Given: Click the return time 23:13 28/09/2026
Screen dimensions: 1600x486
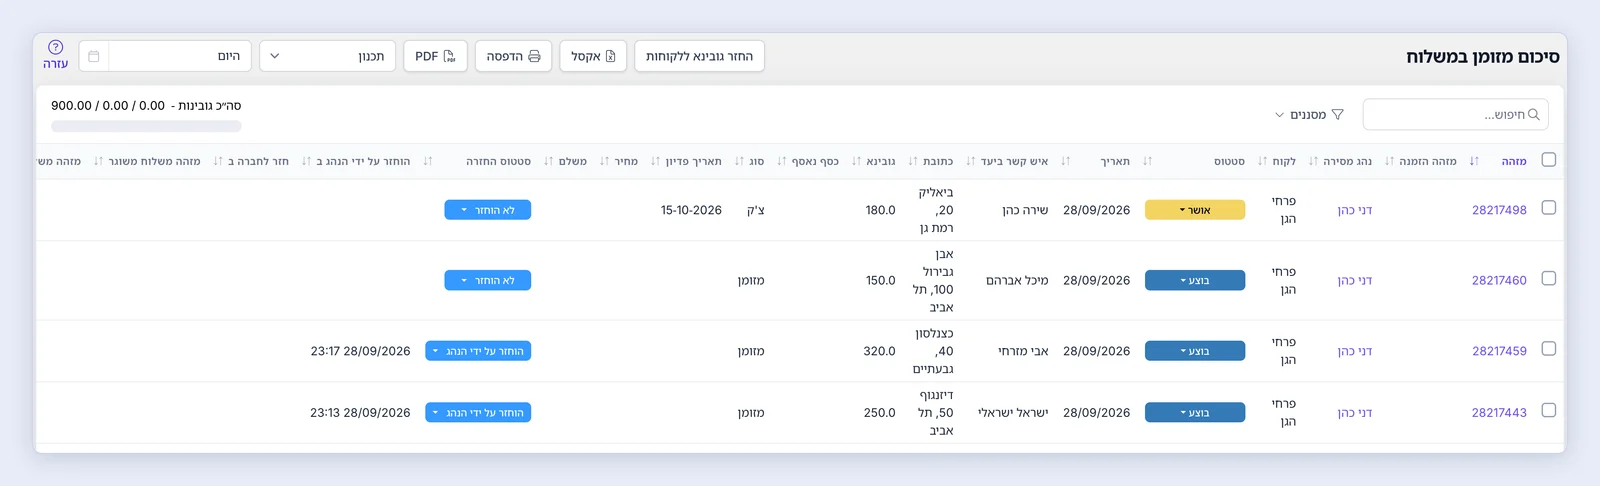Looking at the screenshot, I should pyautogui.click(x=360, y=413).
